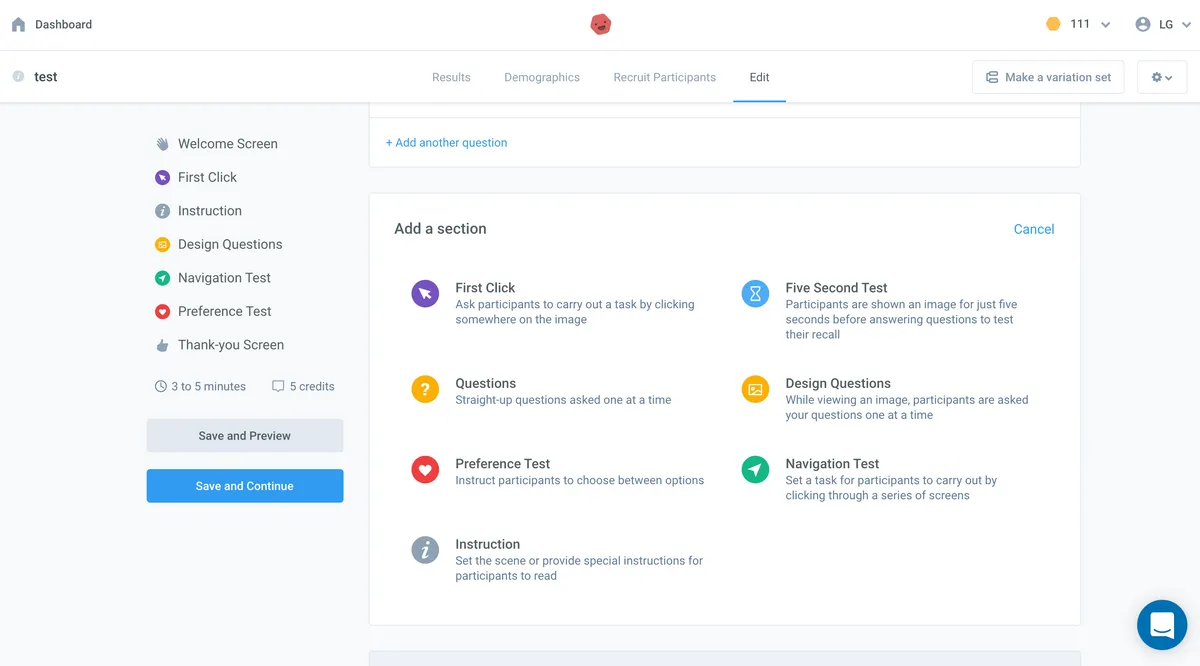Click the Thank-you Screen thumbs-up icon

coord(162,345)
